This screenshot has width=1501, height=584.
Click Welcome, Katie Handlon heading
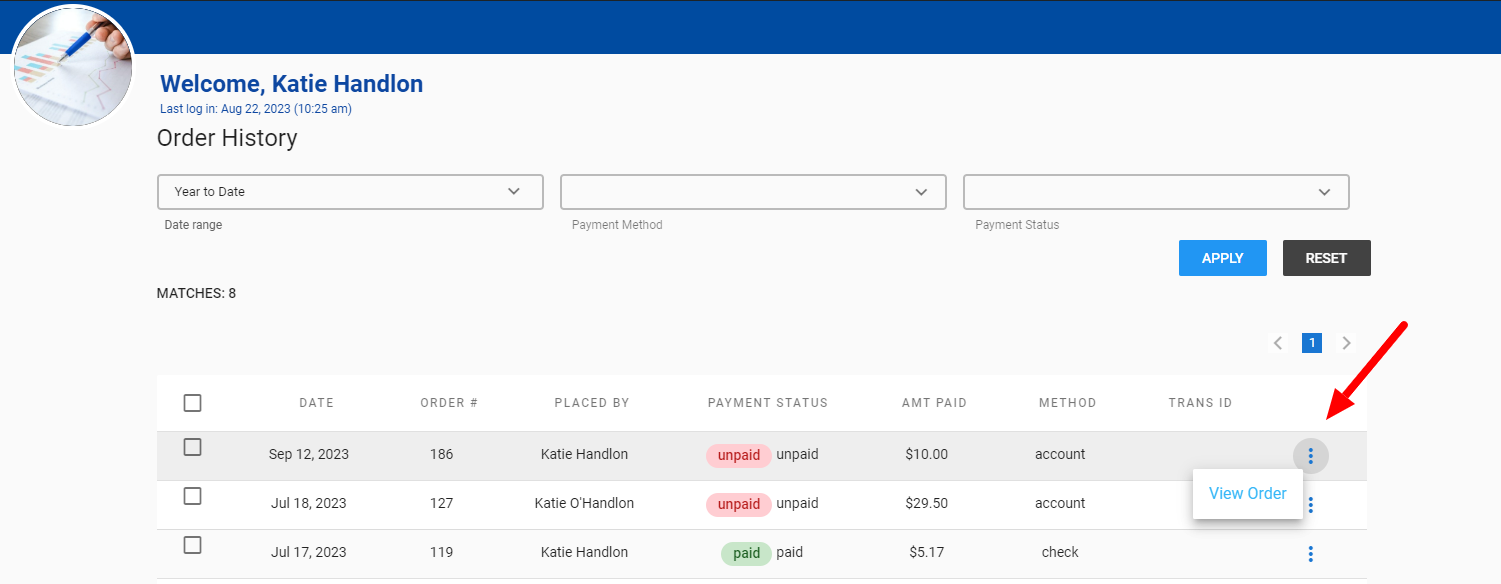click(291, 84)
